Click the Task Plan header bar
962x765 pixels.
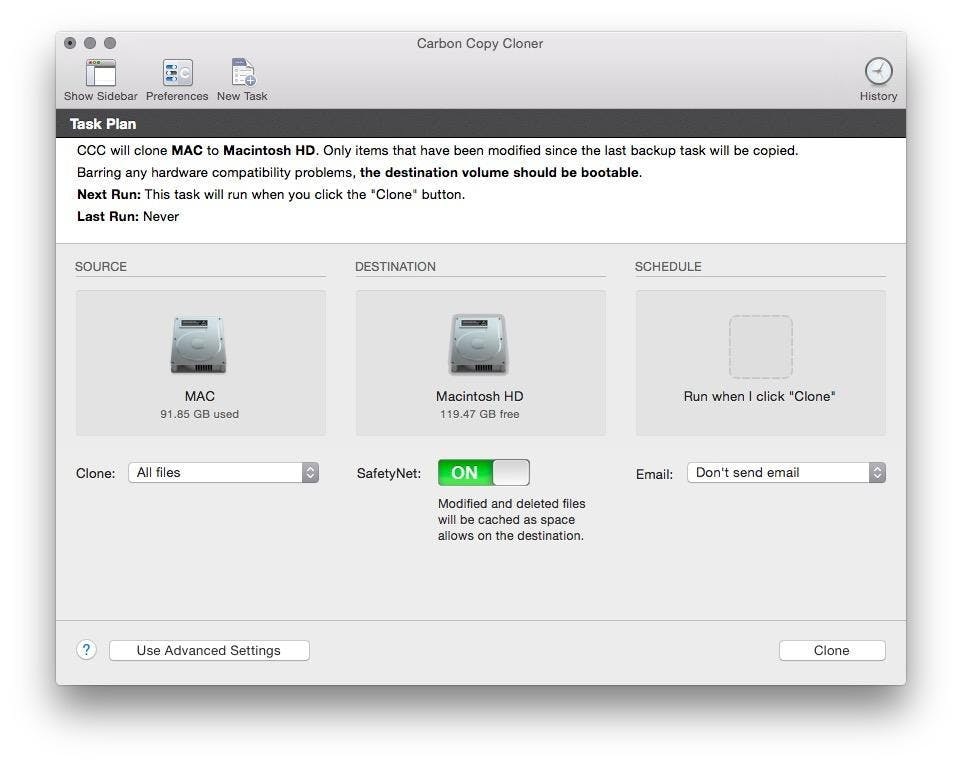[480, 124]
